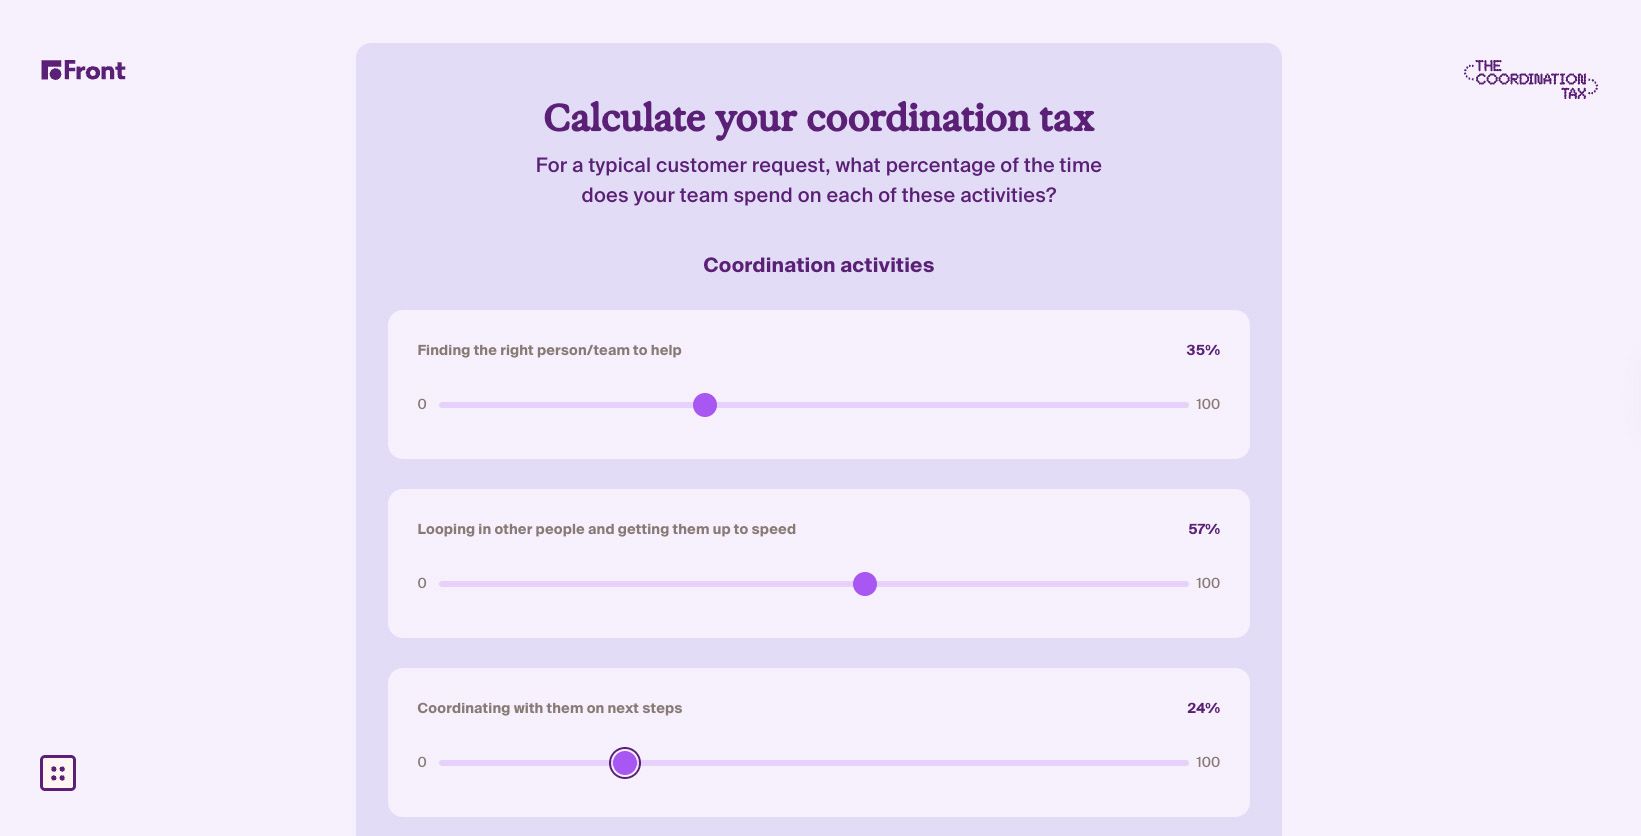Click the 57% value label
The width and height of the screenshot is (1641, 836).
[x=1203, y=529]
